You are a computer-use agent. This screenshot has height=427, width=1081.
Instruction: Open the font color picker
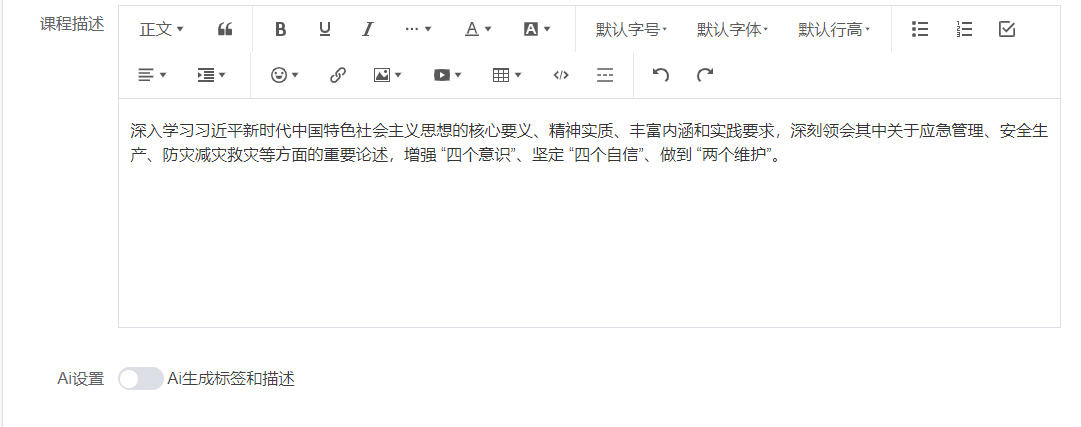pos(477,30)
